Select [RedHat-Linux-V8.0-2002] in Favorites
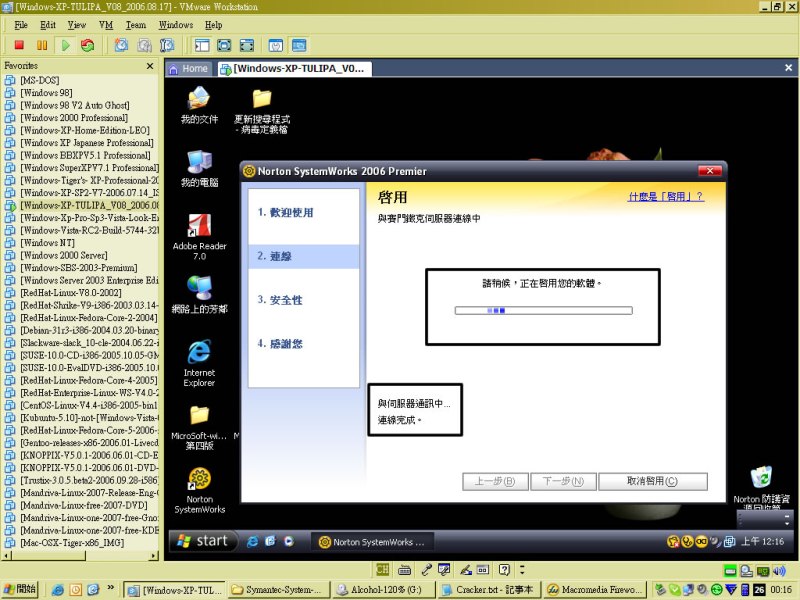Image resolution: width=800 pixels, height=600 pixels. click(70, 293)
